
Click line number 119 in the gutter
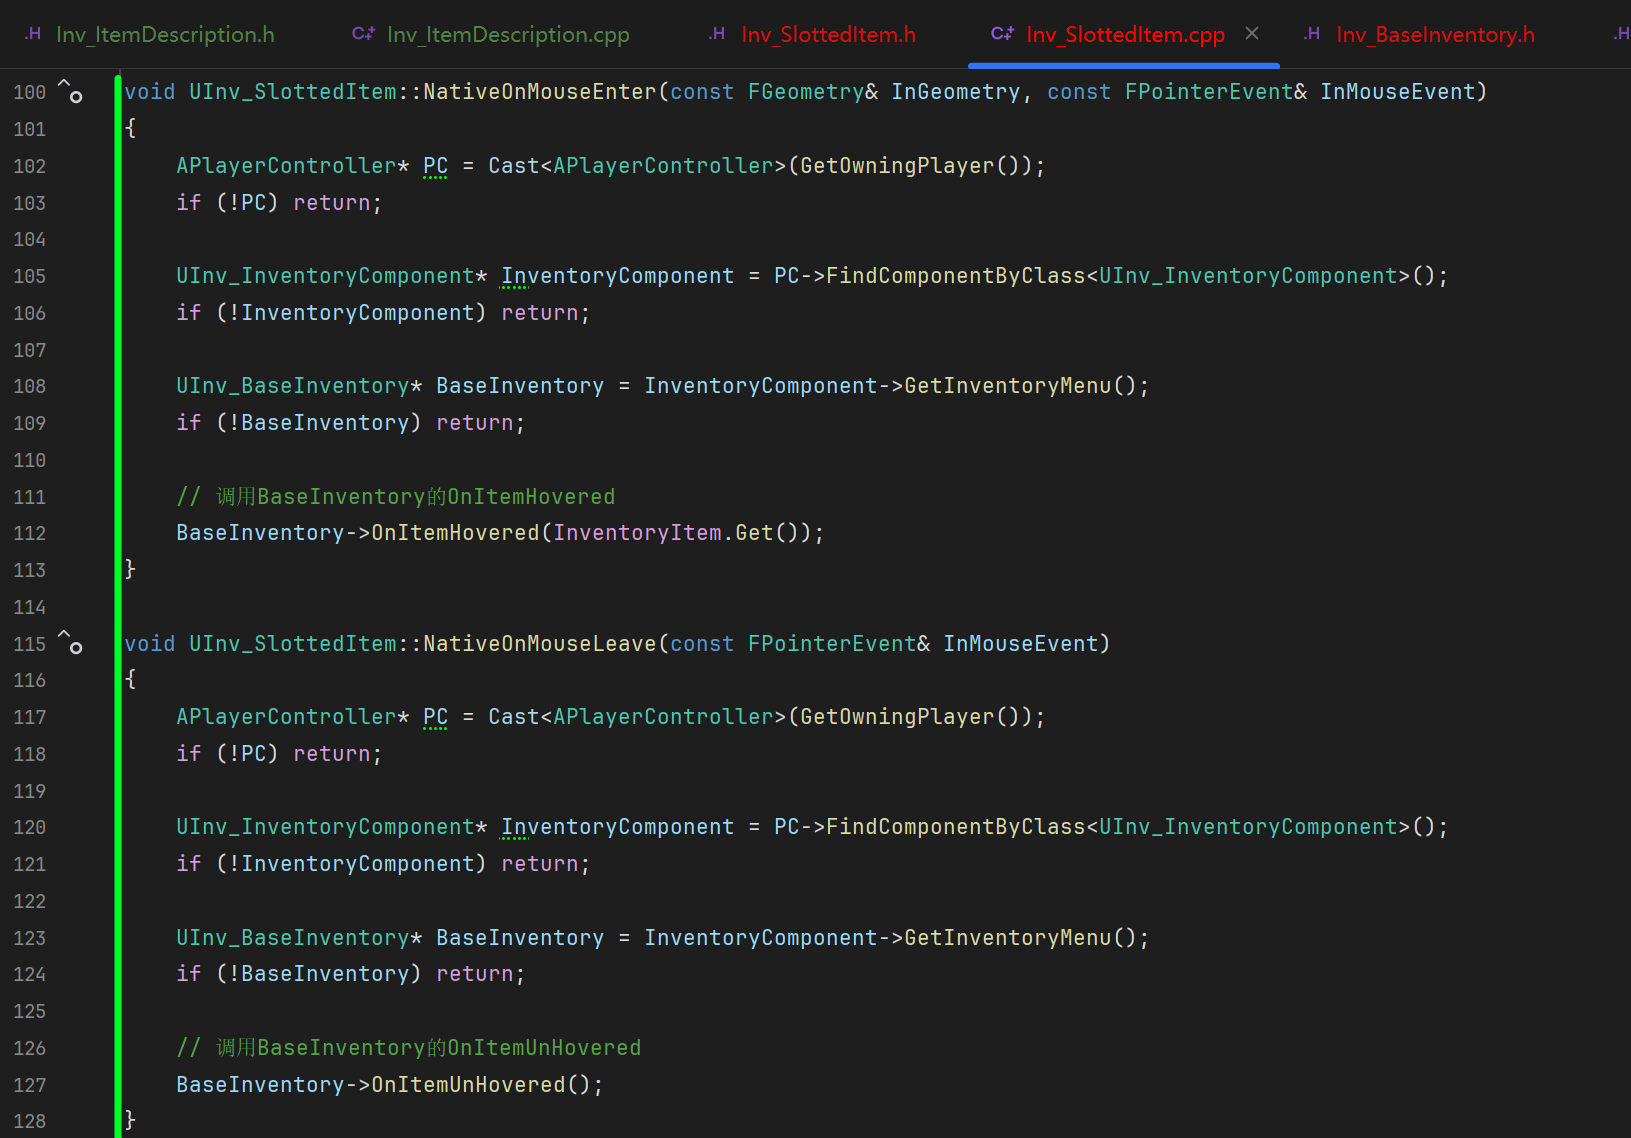[x=30, y=791]
